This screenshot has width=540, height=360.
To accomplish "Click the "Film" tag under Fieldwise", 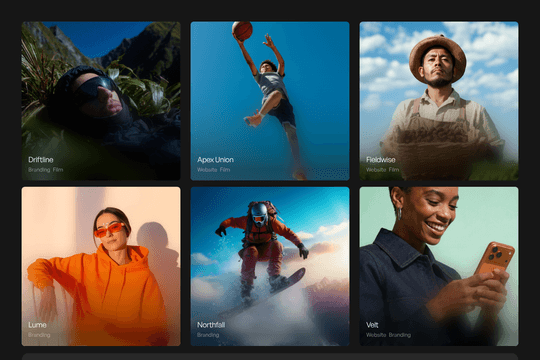I will pyautogui.click(x=394, y=169).
